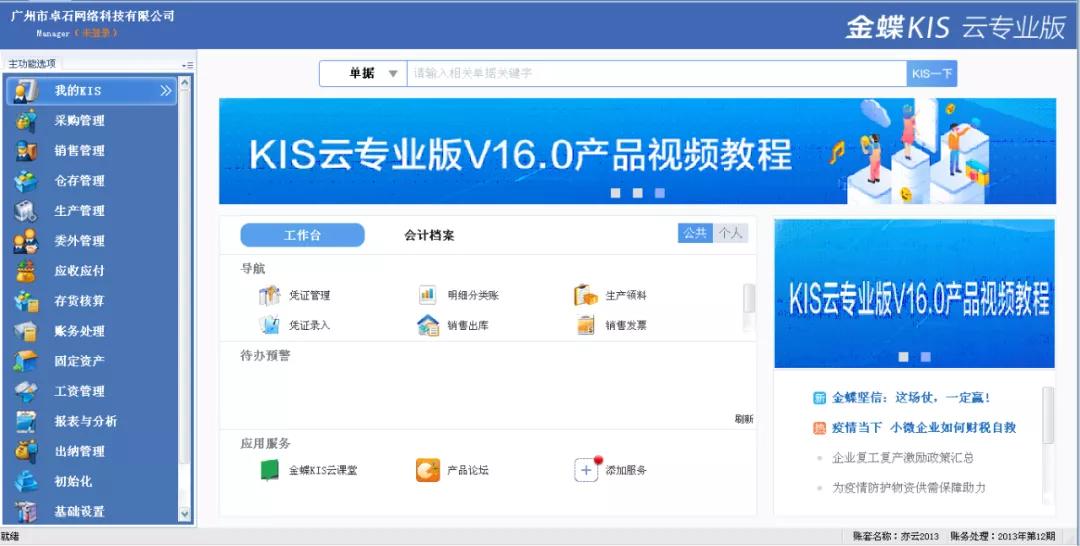Open 我的KIS sidebar icon
1080x546 pixels.
coord(26,91)
